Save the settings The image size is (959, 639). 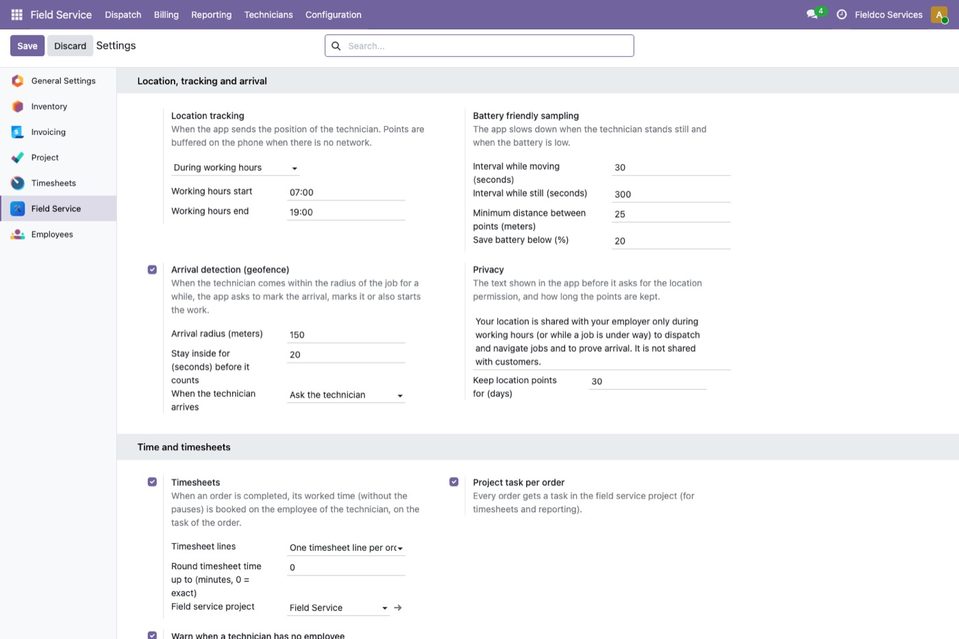pos(27,46)
